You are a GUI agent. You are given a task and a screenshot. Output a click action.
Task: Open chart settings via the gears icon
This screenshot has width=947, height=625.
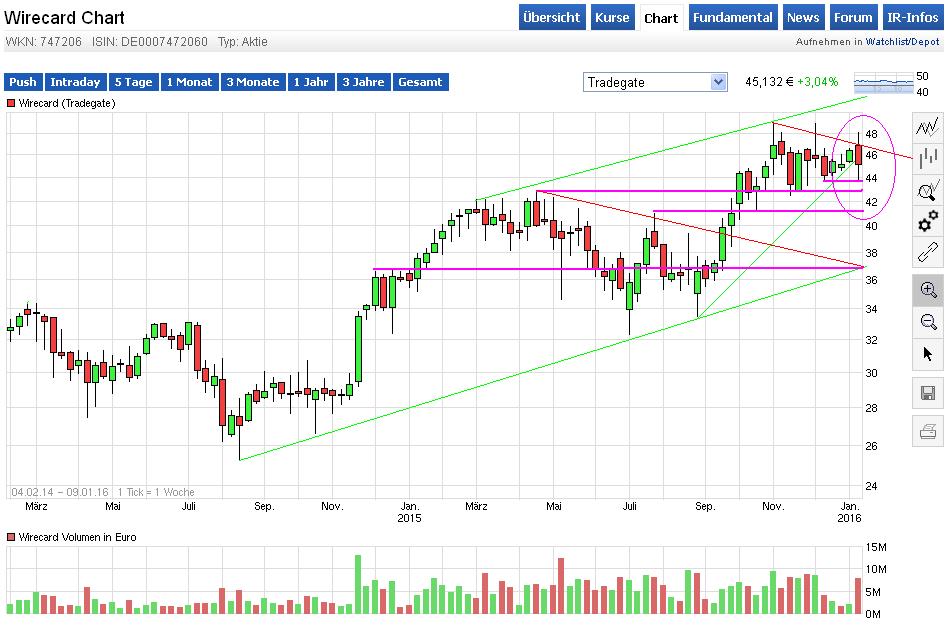(x=928, y=221)
